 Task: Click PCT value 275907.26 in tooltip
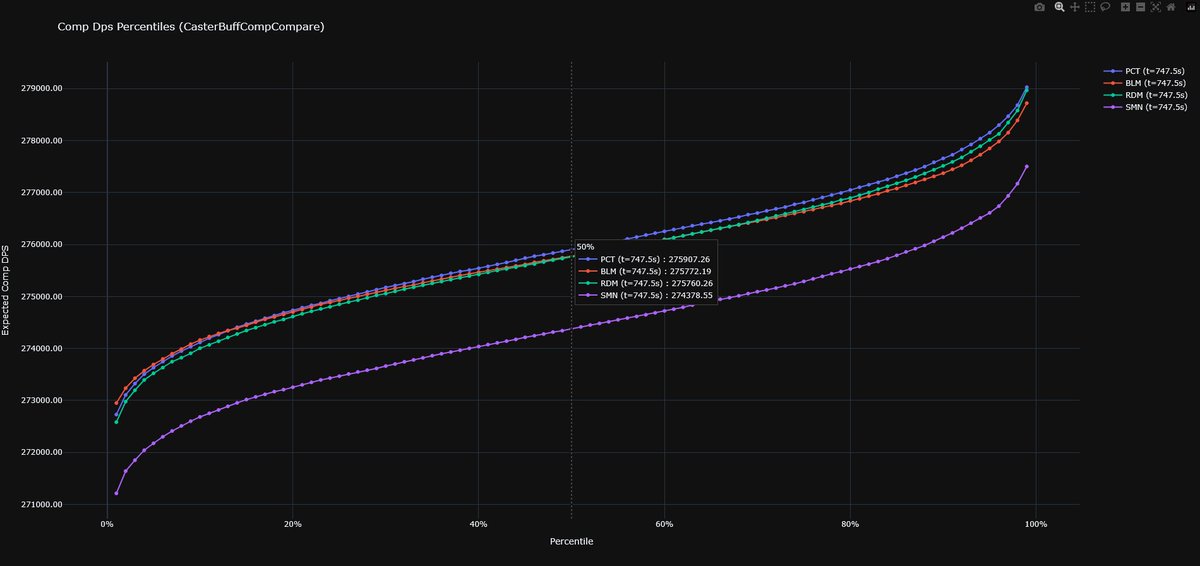tap(691, 258)
